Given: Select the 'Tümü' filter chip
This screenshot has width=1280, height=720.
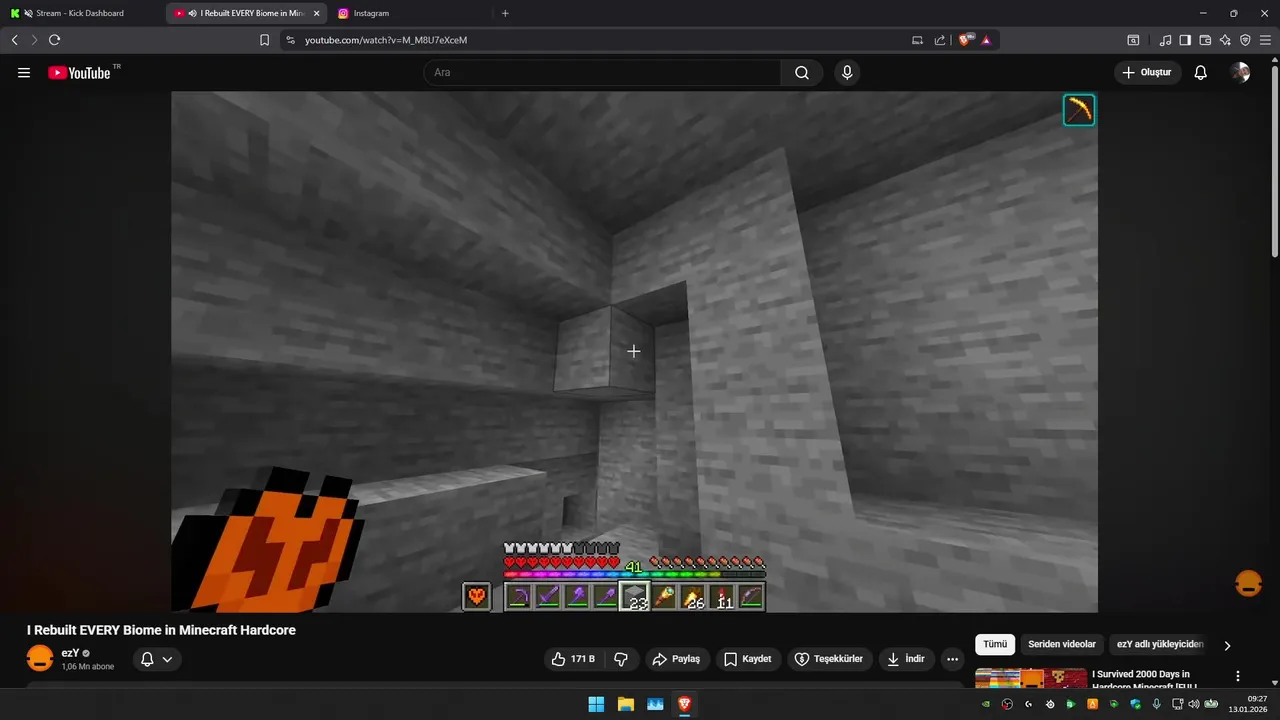Looking at the screenshot, I should click(995, 645).
